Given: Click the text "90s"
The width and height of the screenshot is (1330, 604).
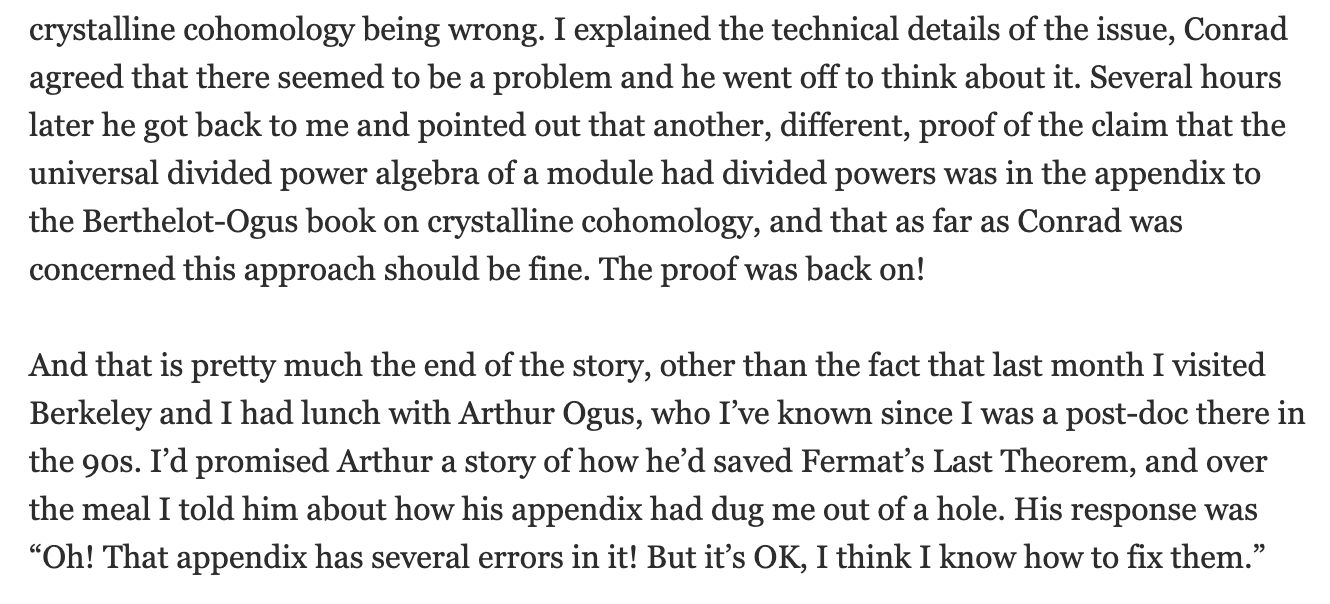Looking at the screenshot, I should pyautogui.click(x=101, y=462).
